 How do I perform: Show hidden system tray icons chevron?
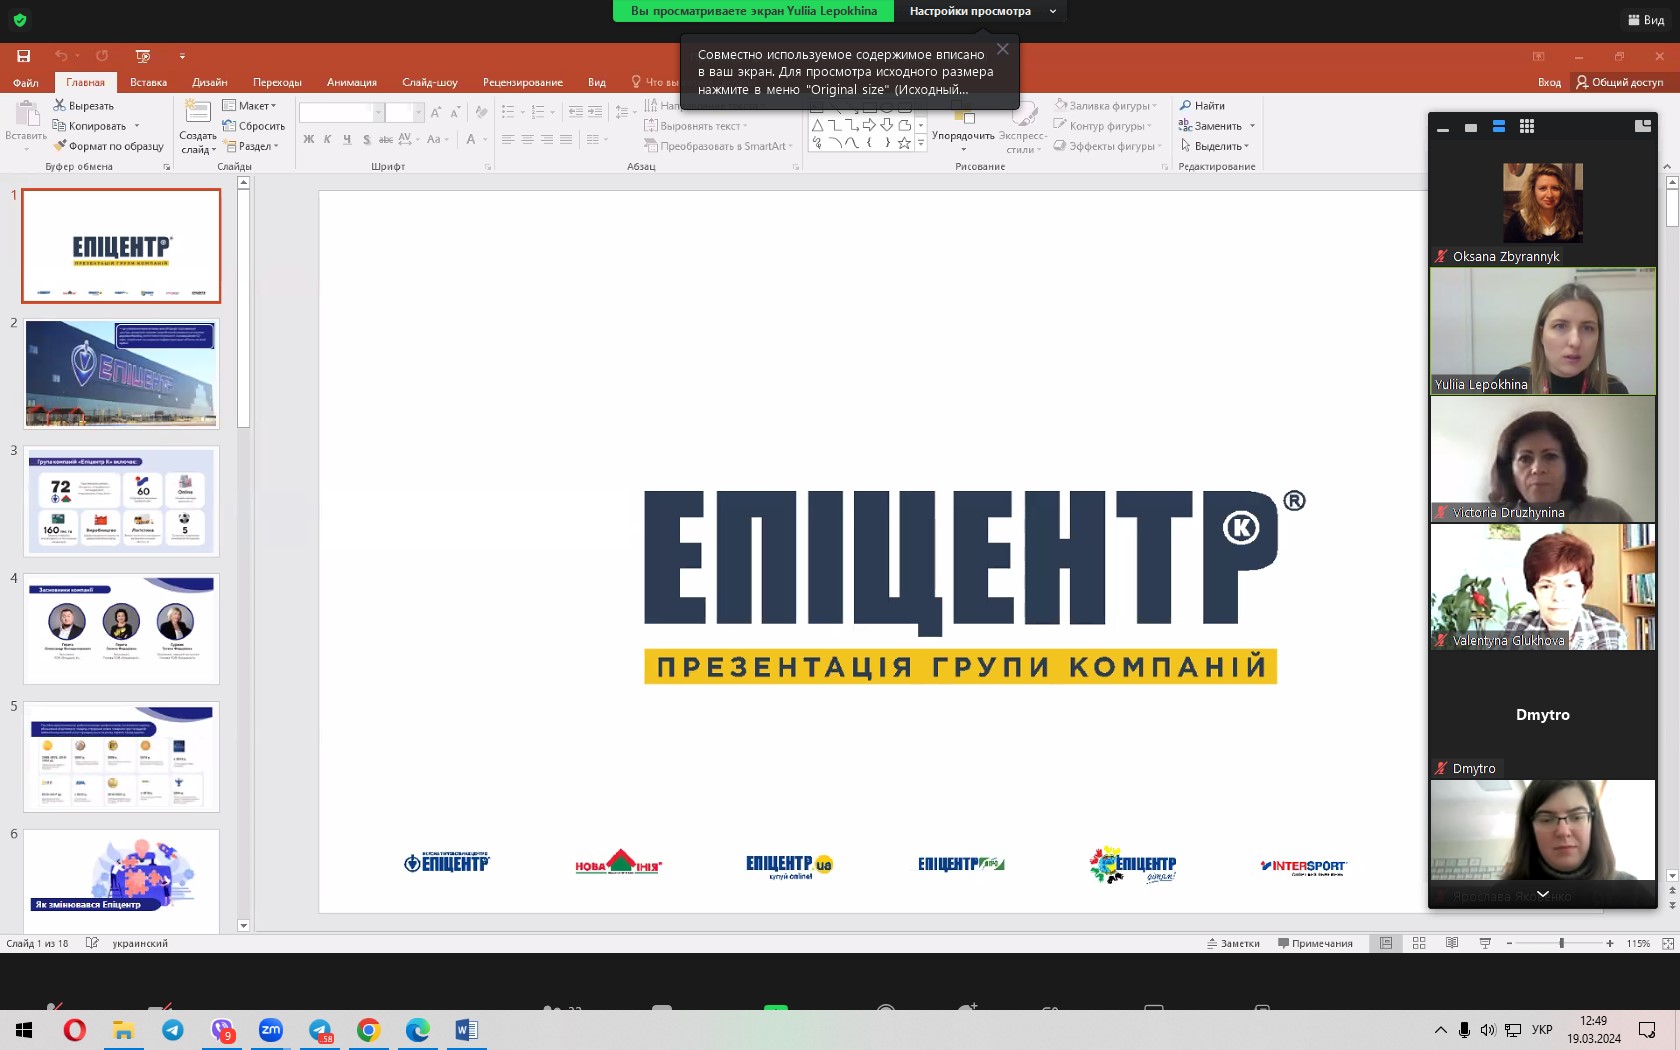coord(1440,1030)
